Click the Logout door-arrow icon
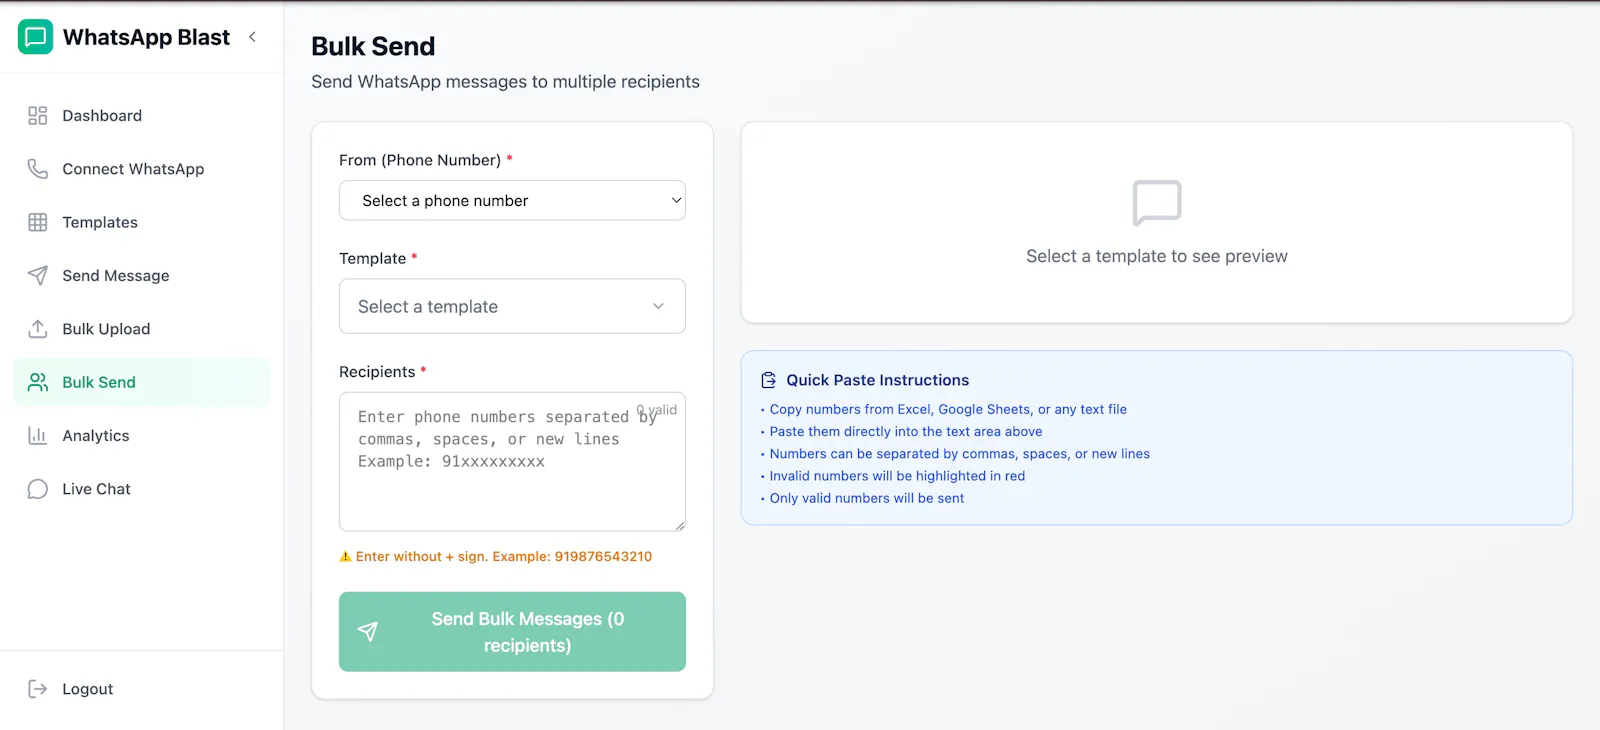This screenshot has width=1600, height=730. tap(38, 689)
